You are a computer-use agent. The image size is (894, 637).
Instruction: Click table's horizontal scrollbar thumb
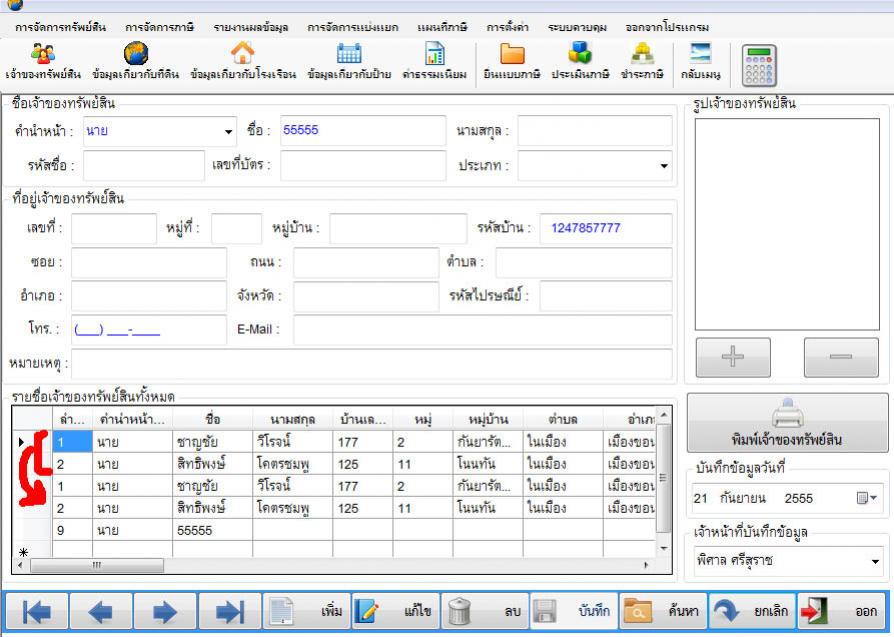[x=97, y=565]
